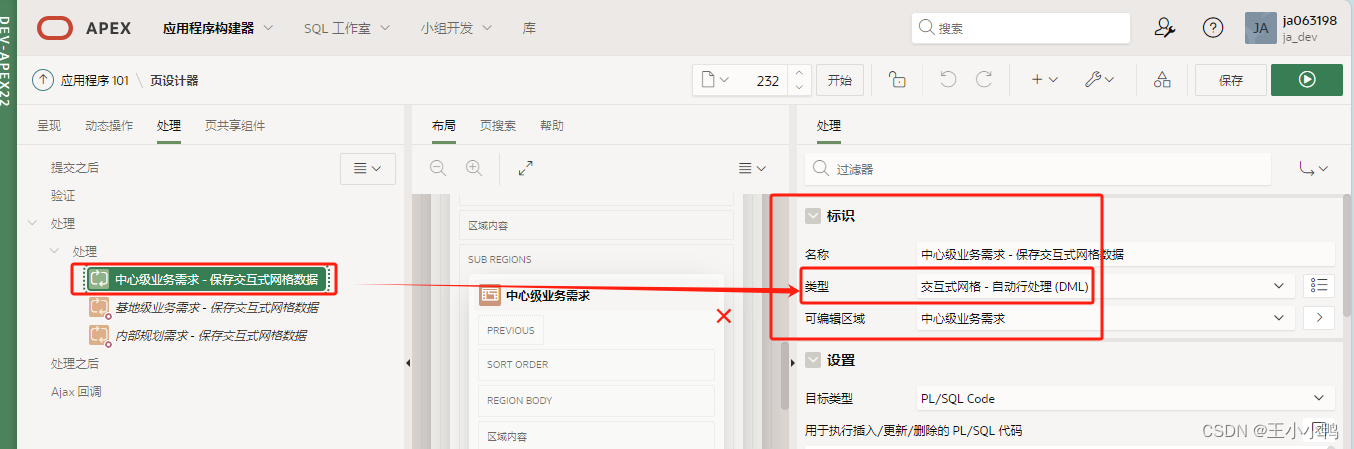Viewport: 1354px width, 449px height.
Task: Switch to the 页搜索 tab
Action: [498, 125]
